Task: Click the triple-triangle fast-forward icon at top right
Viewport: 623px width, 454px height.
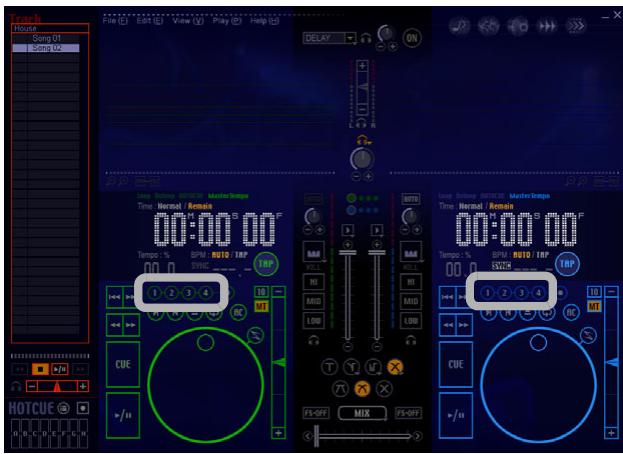Action: (547, 27)
